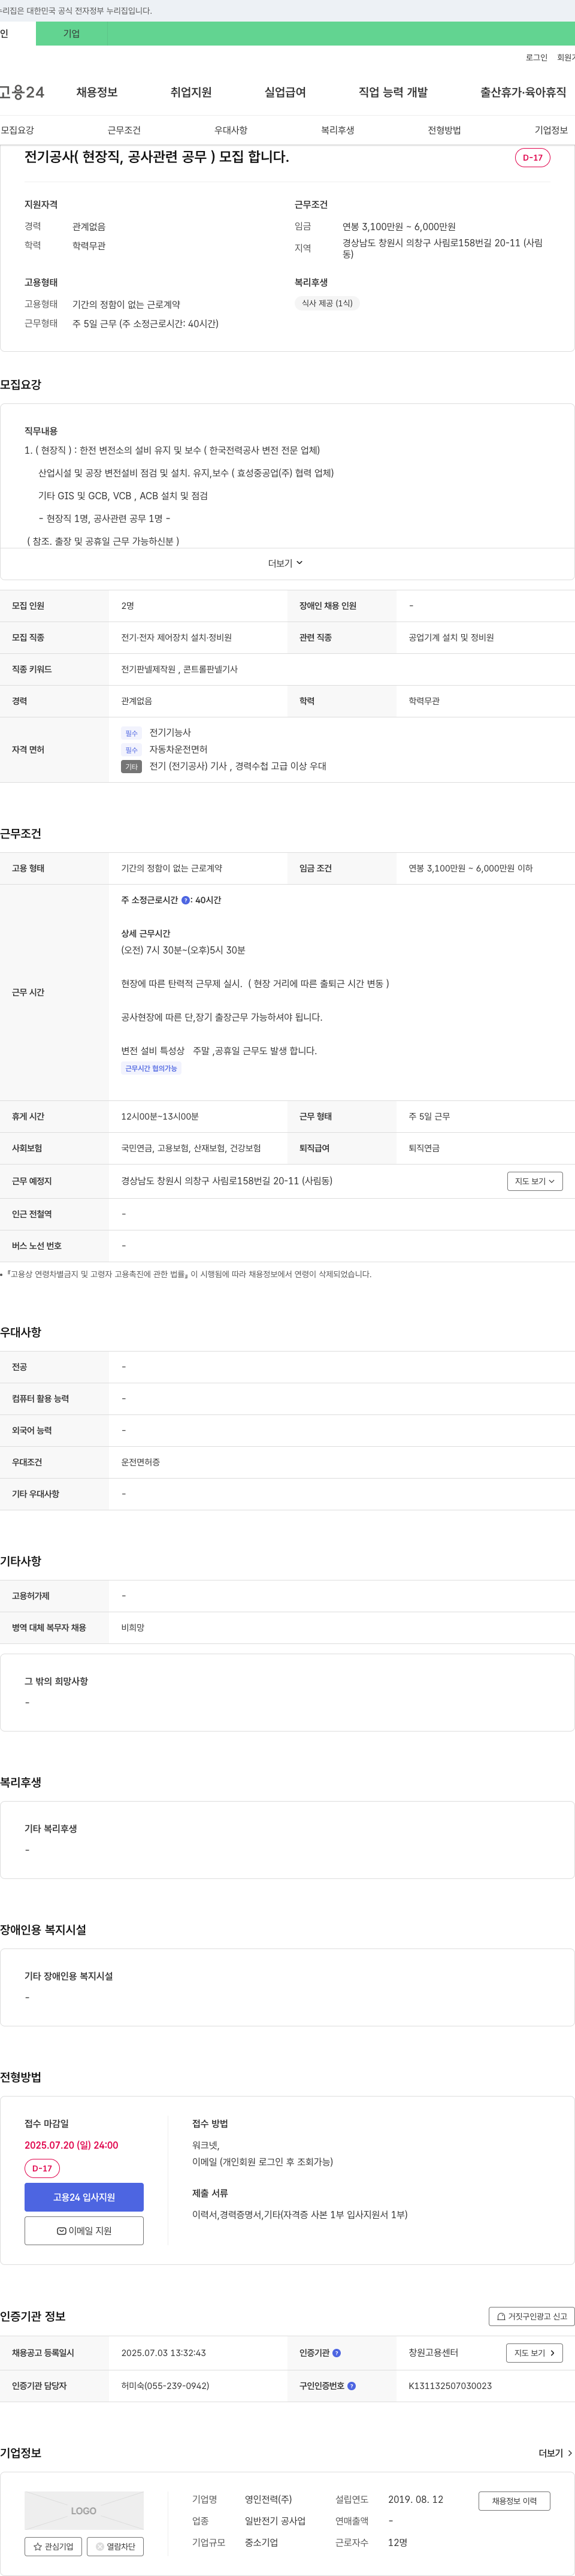
Task: Click the 고용24 입사지원 apply button
Action: click(84, 2197)
